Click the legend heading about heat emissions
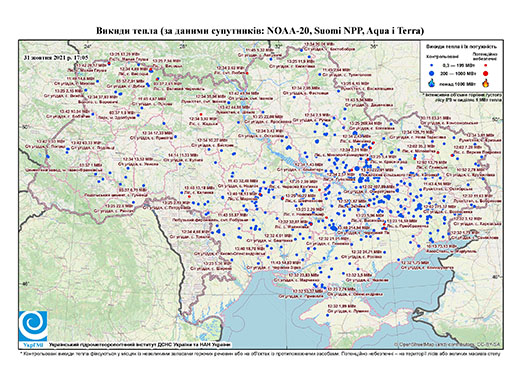Image resolution: width=520 pixels, height=368 pixels. [462, 47]
